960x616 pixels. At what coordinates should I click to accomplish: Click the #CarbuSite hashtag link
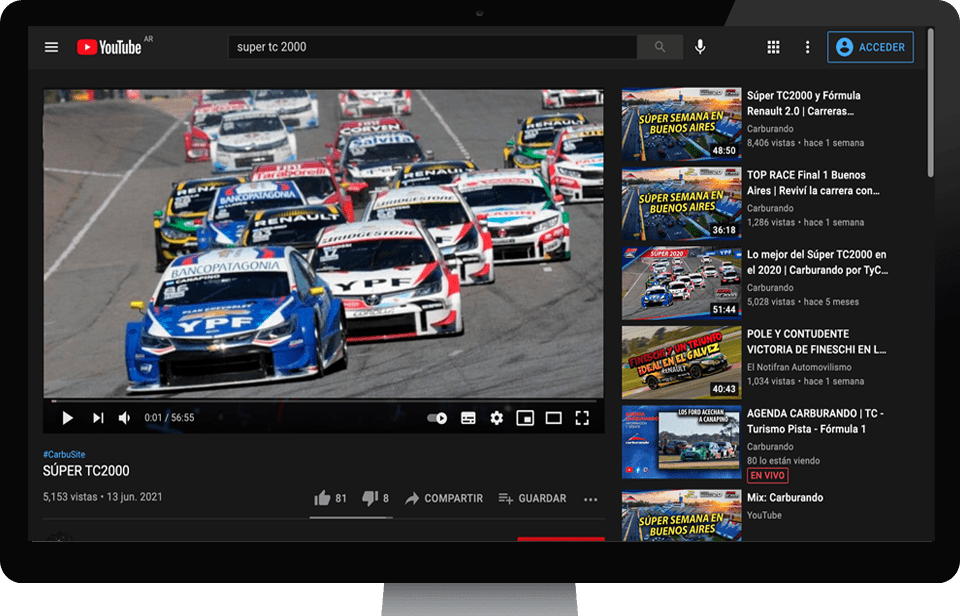(64, 454)
